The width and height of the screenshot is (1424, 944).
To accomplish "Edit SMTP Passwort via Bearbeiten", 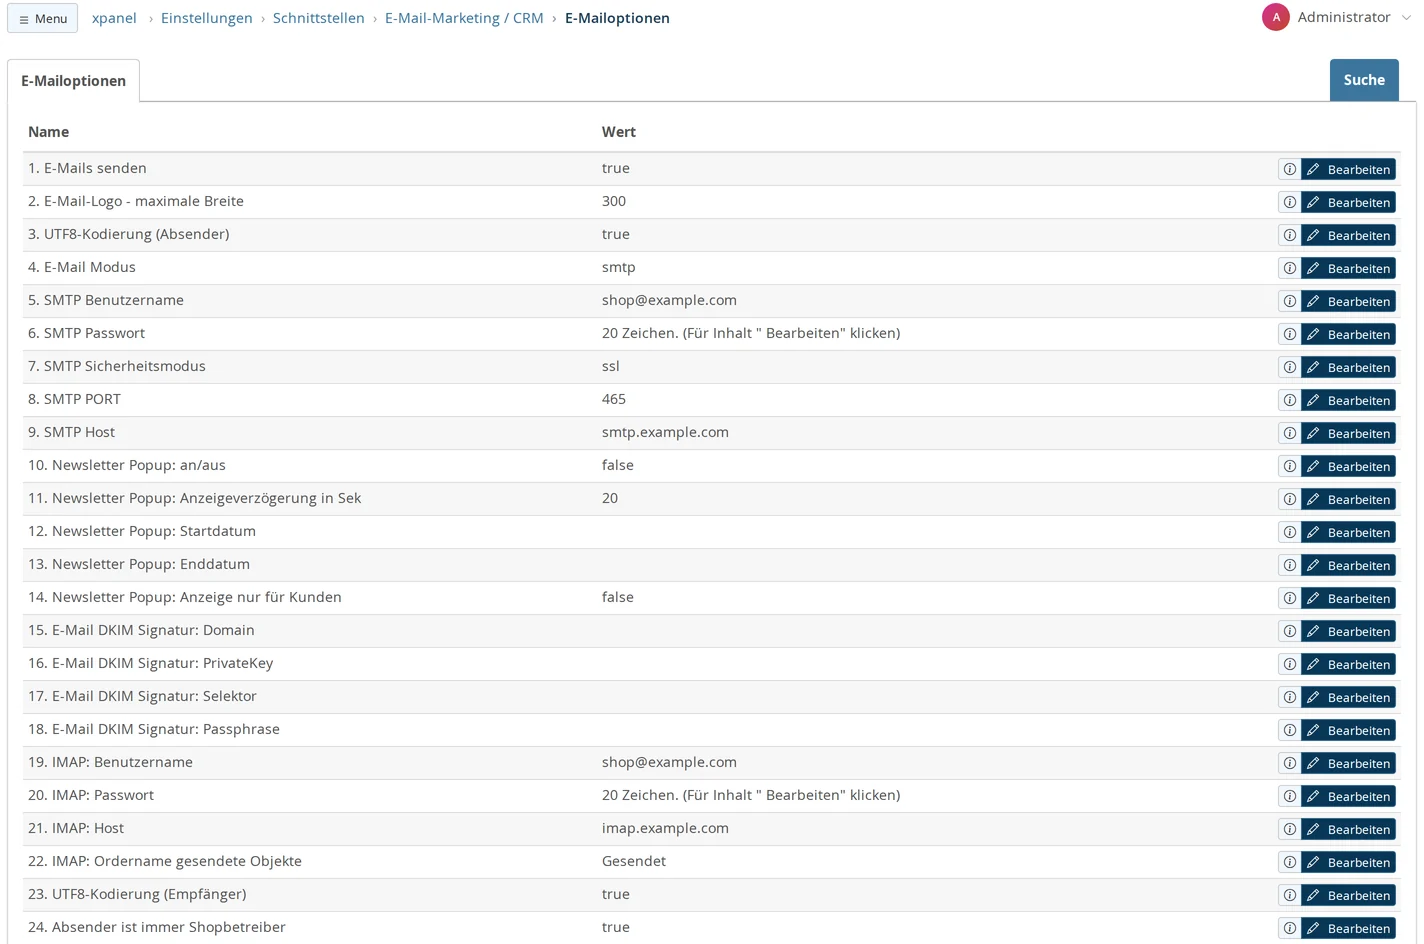I will 1348,334.
